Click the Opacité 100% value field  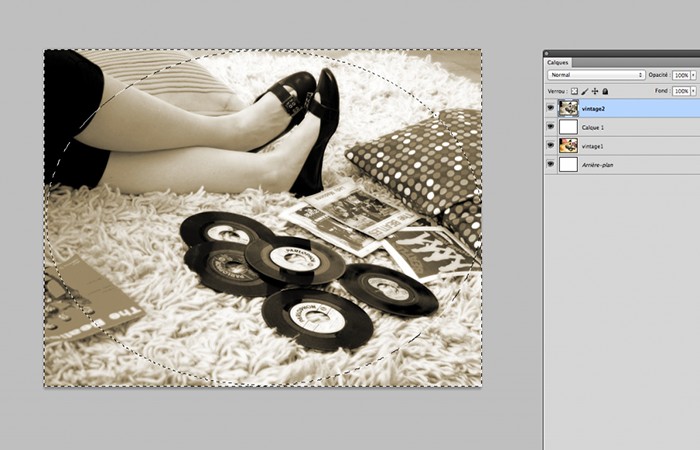[x=681, y=75]
